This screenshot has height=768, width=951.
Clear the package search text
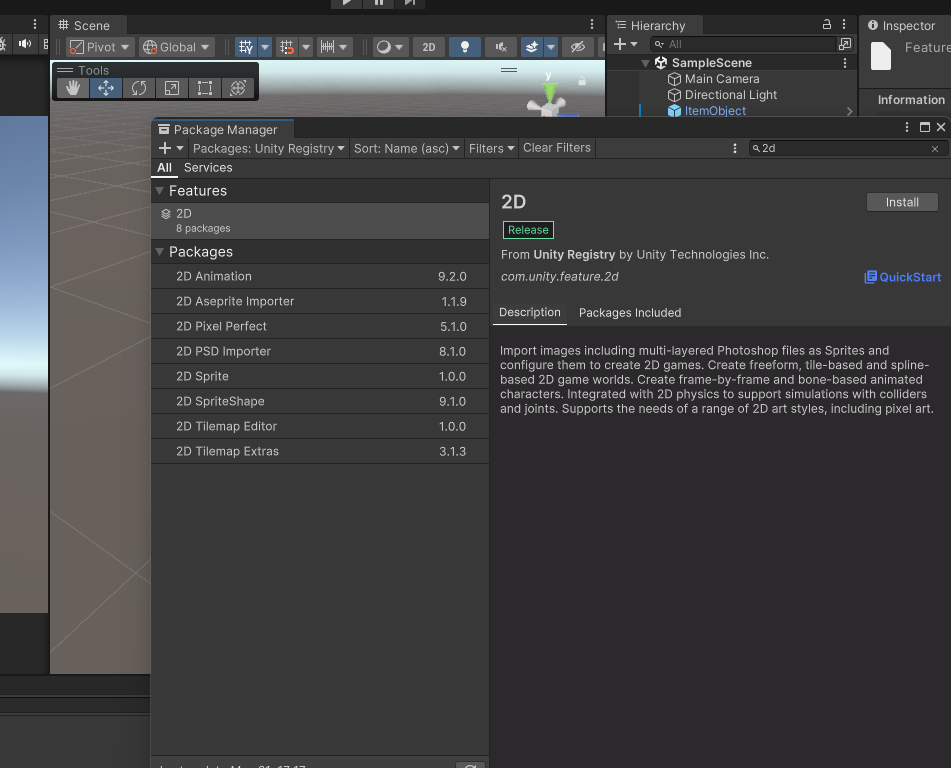[x=935, y=149]
